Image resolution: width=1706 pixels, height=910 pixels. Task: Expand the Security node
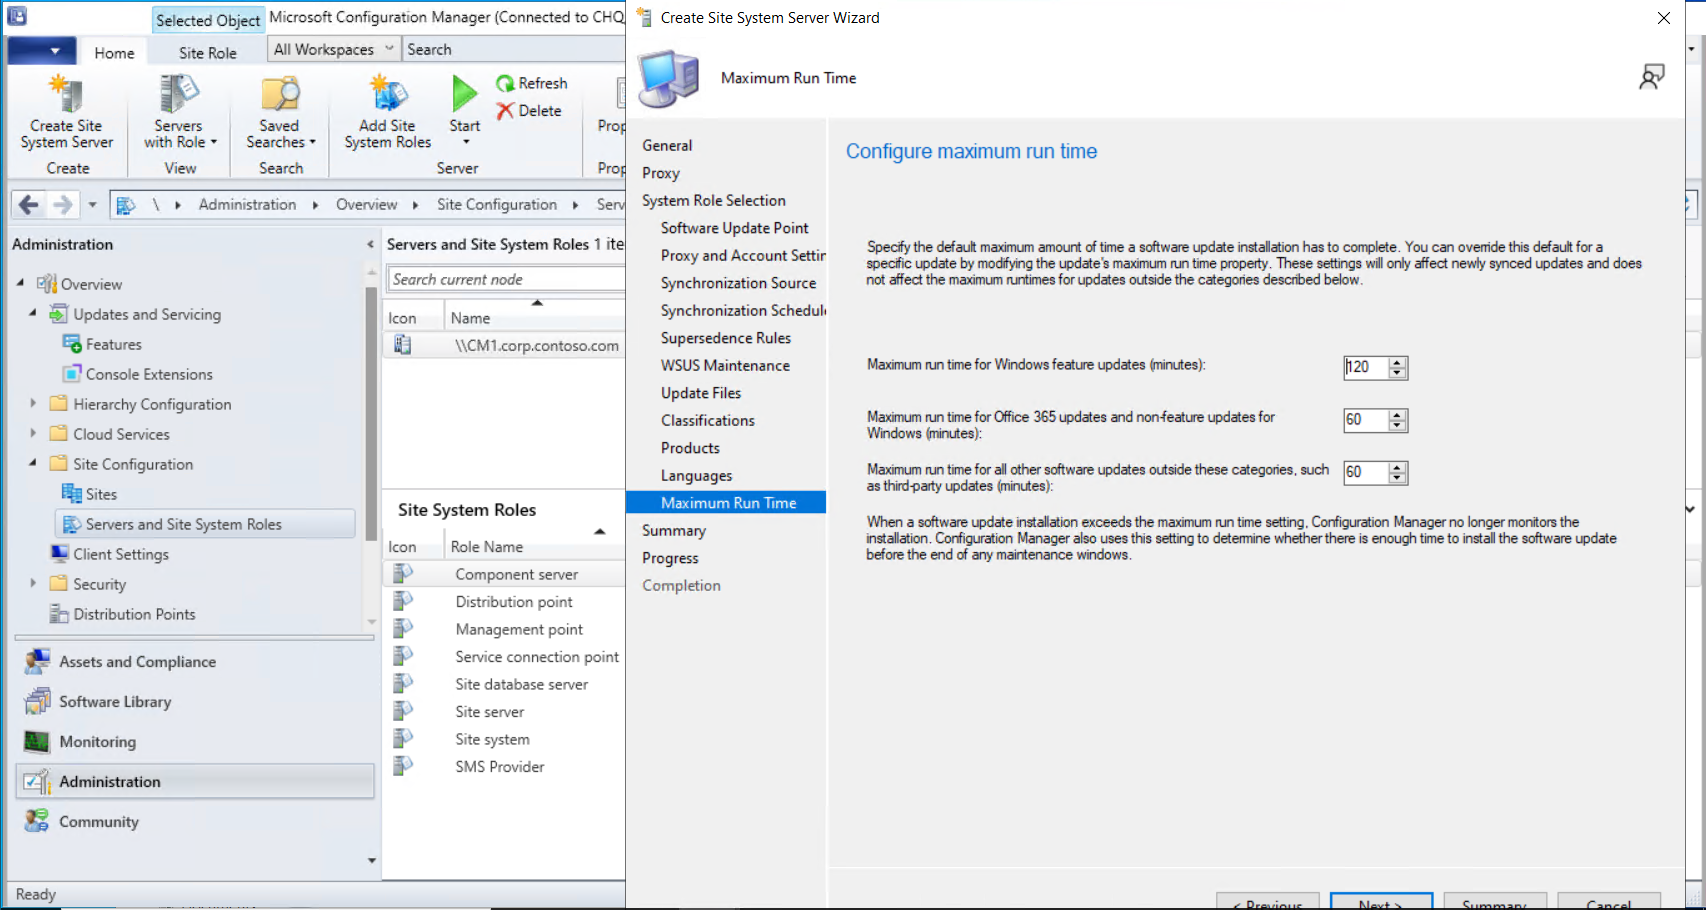pos(33,583)
